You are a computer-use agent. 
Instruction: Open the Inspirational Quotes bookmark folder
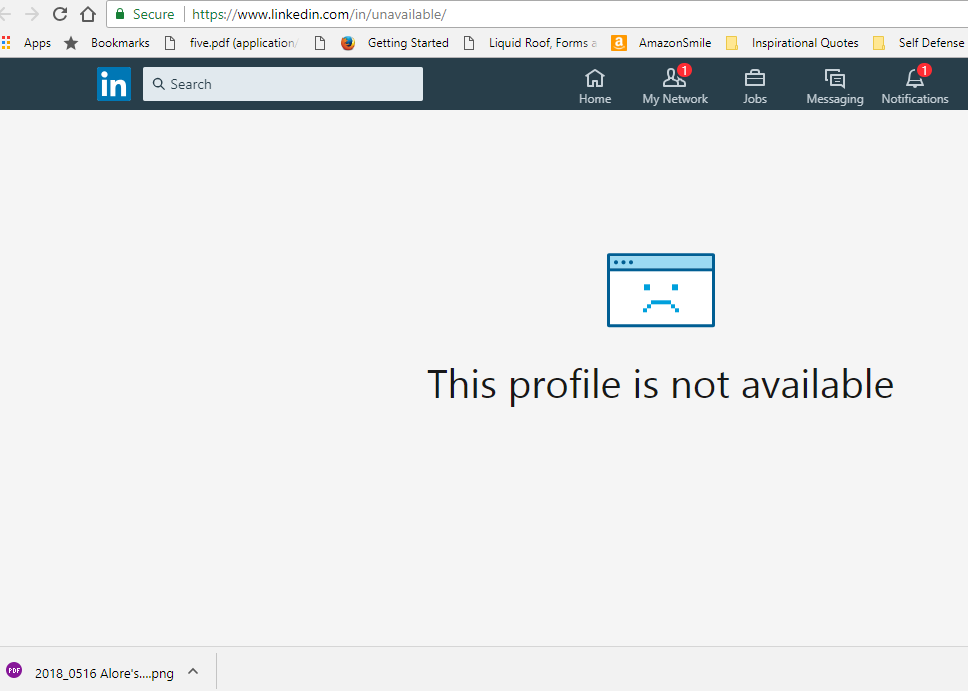coord(792,43)
